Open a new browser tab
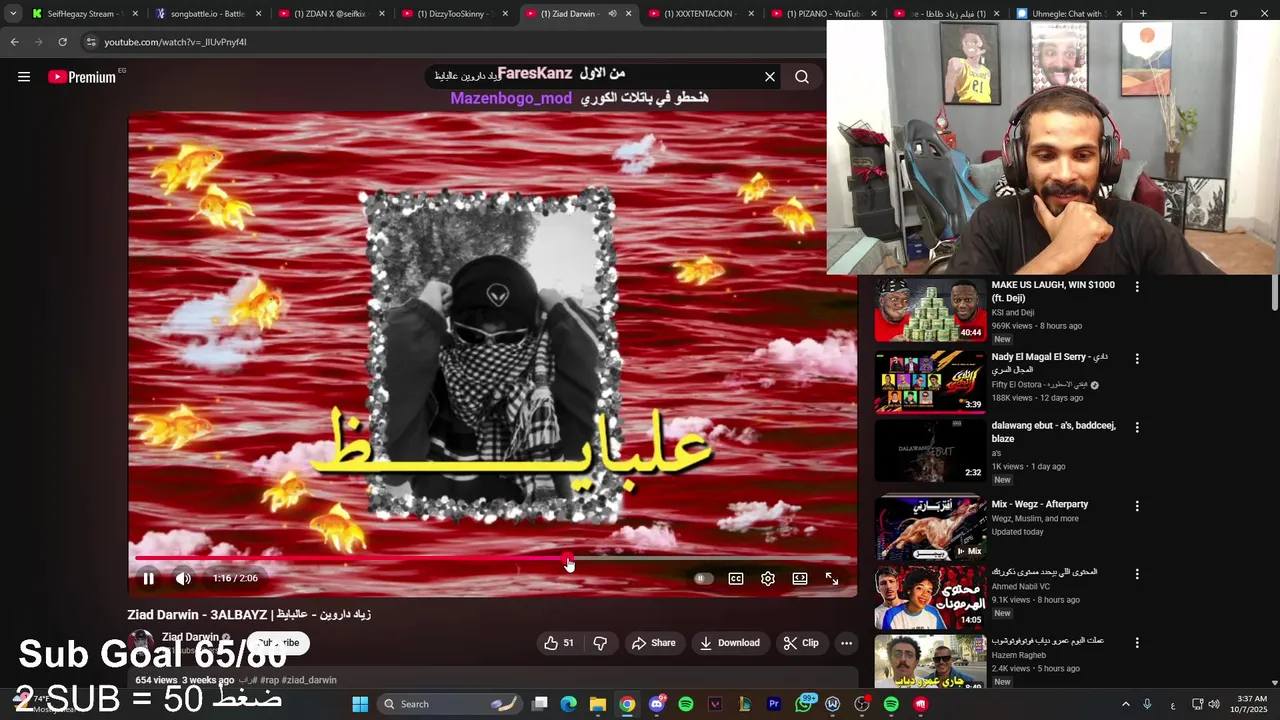The height and width of the screenshot is (720, 1280). click(x=1143, y=14)
